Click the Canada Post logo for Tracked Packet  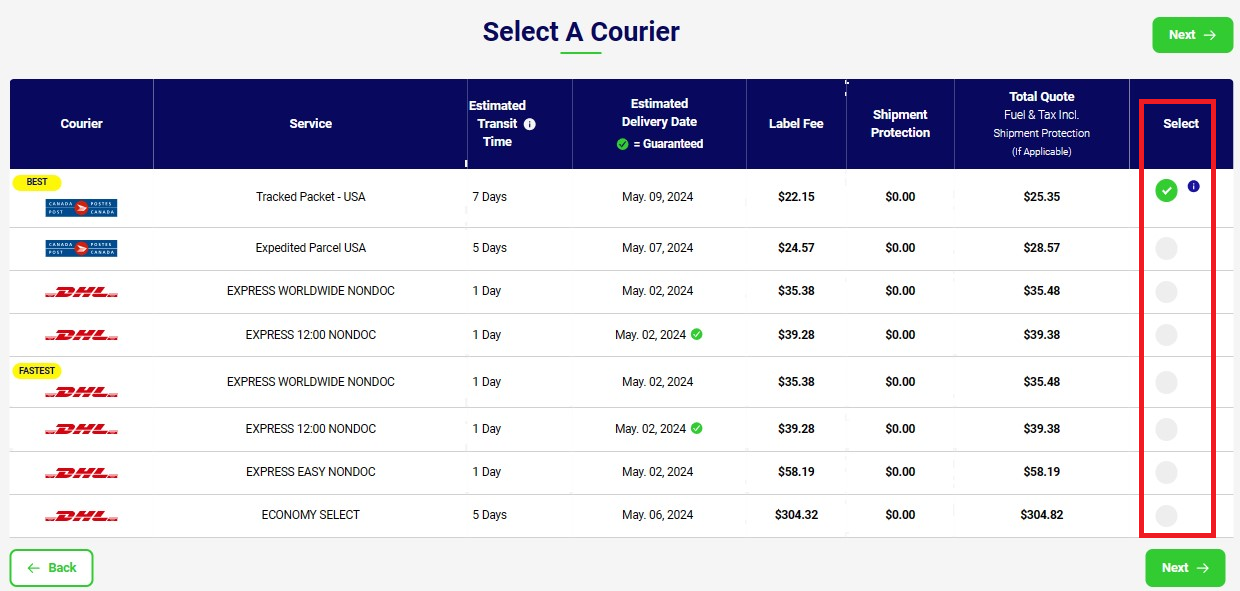[x=81, y=208]
